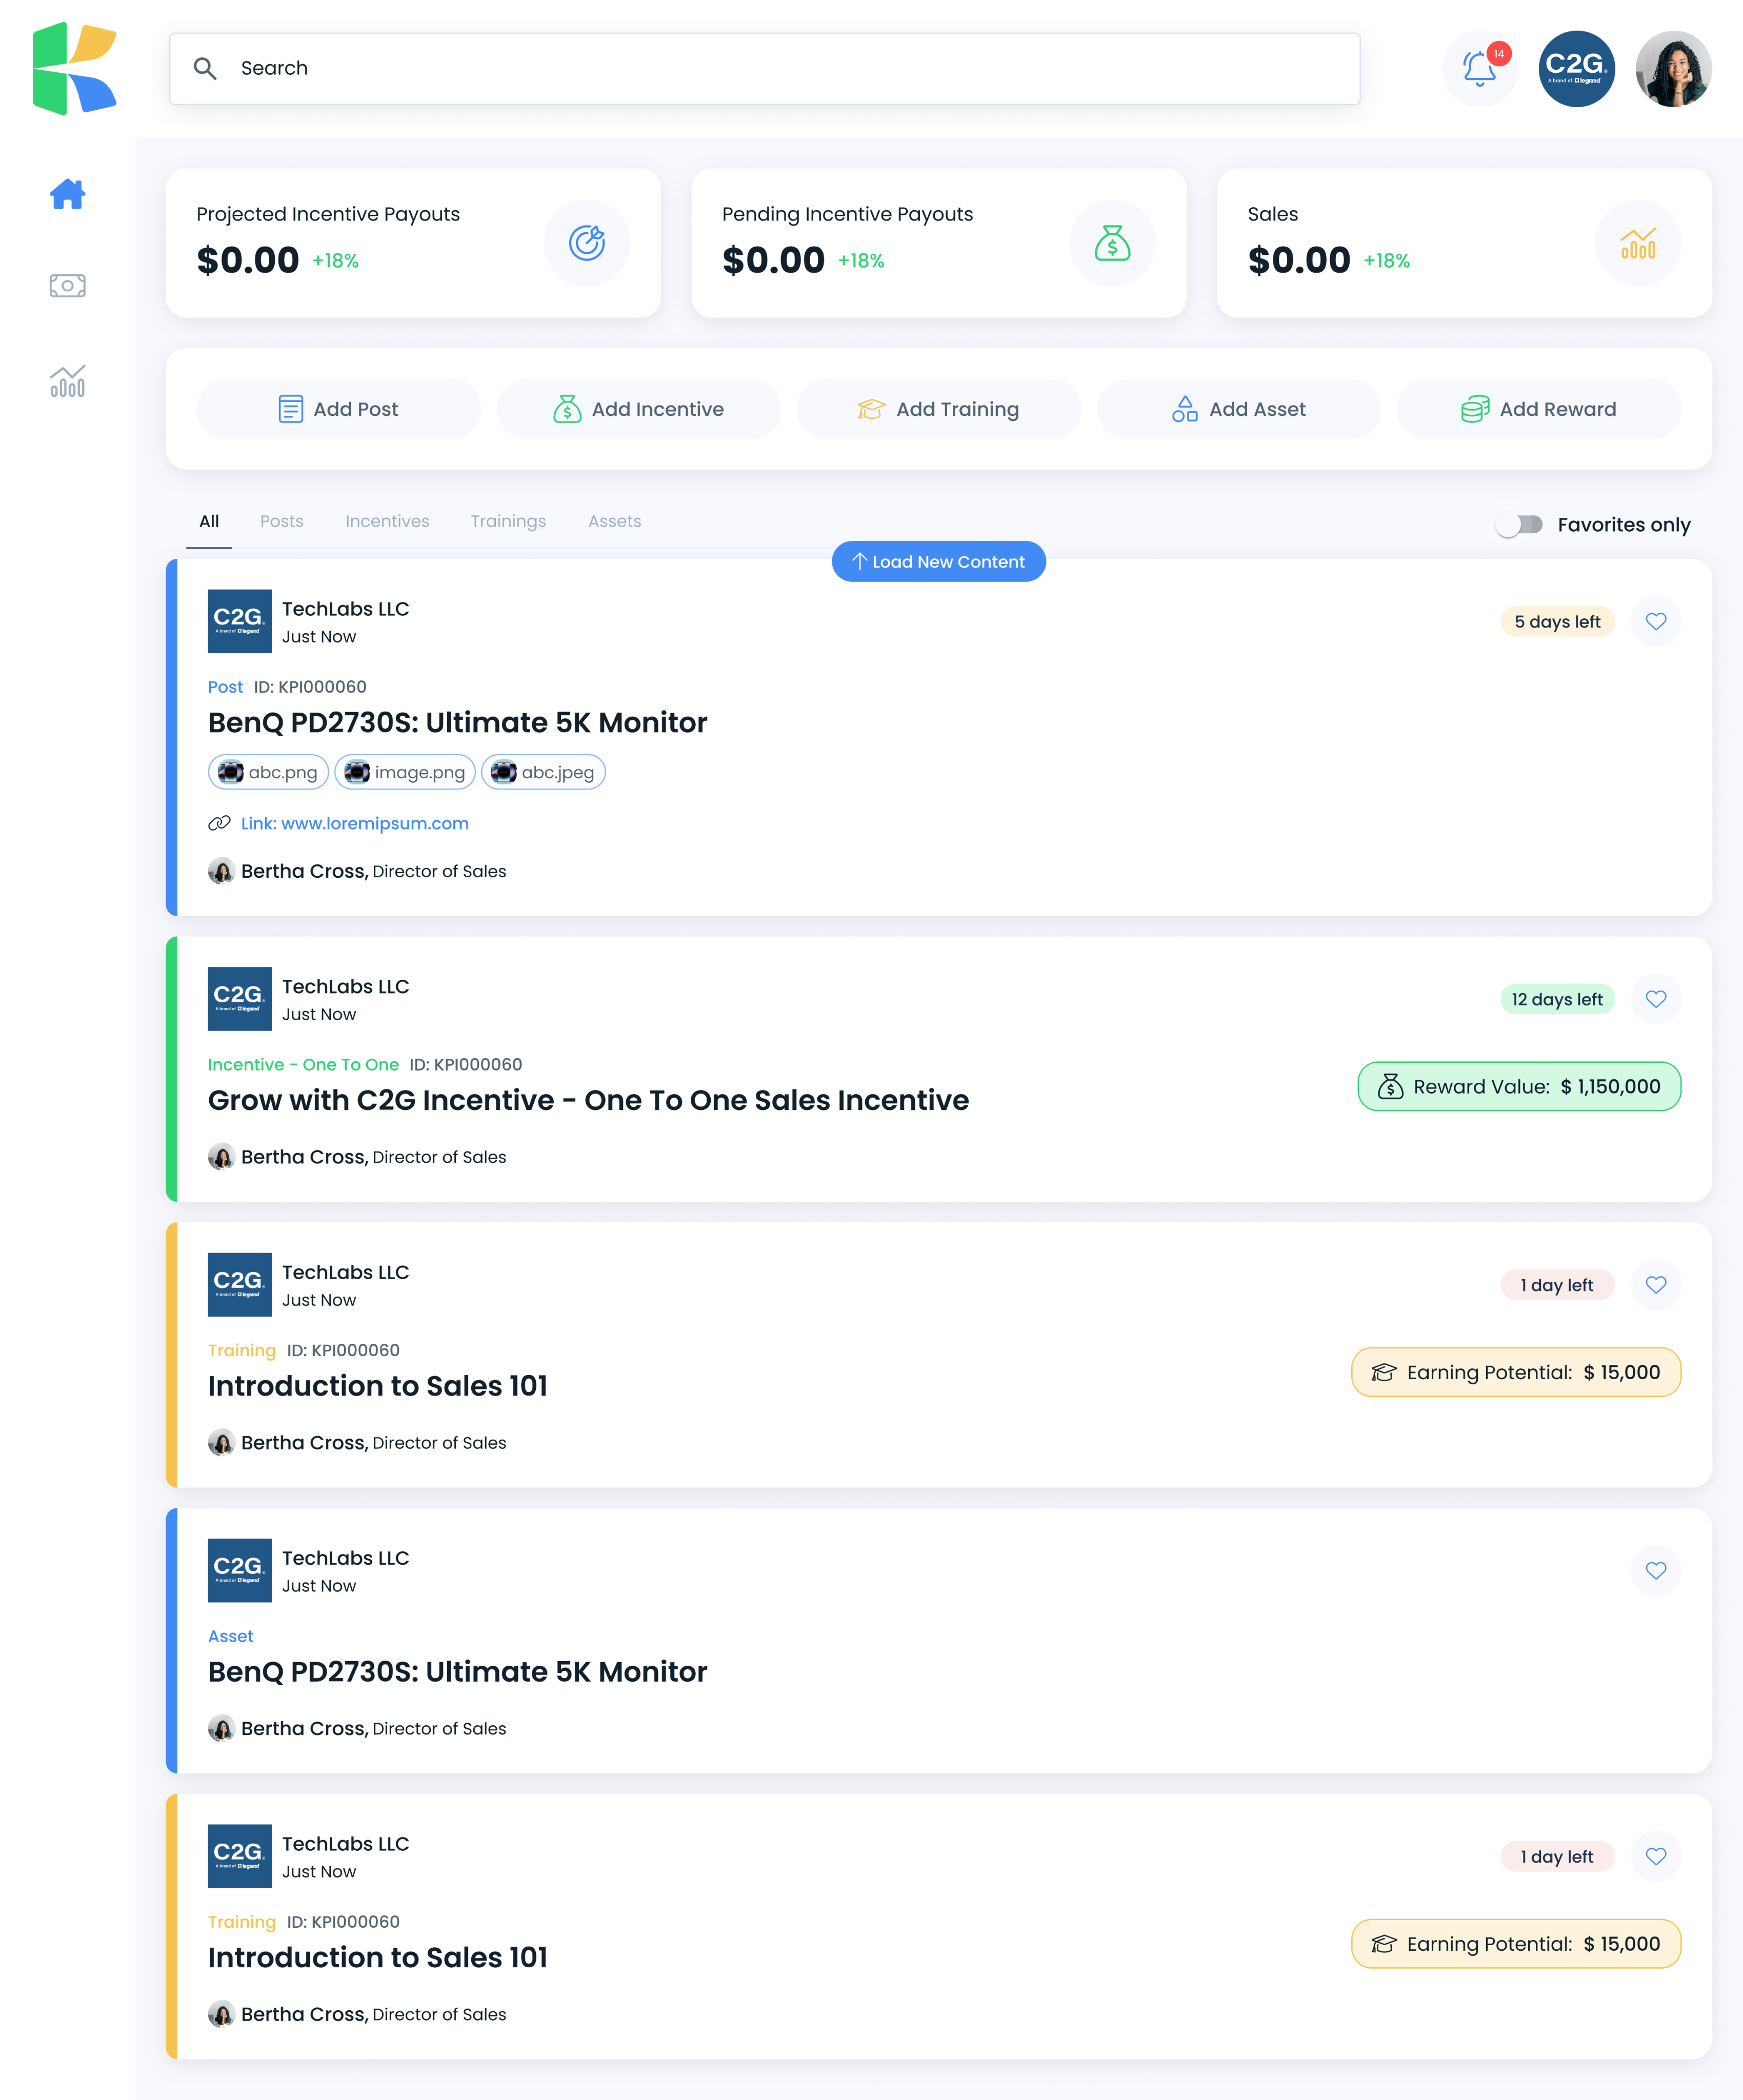Viewport: 1743px width, 2100px height.
Task: Click the Add Post button
Action: point(338,409)
